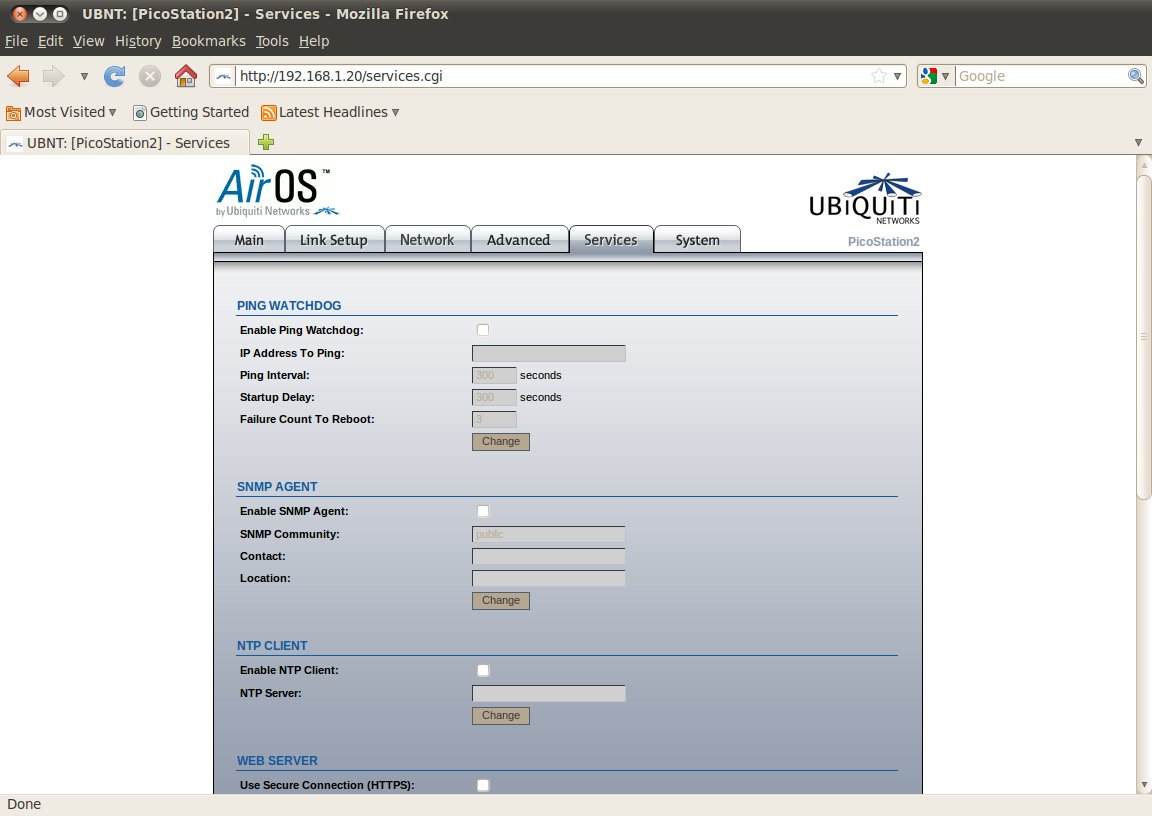Click the scrollbar down arrow
Image resolution: width=1152 pixels, height=816 pixels.
click(1144, 786)
